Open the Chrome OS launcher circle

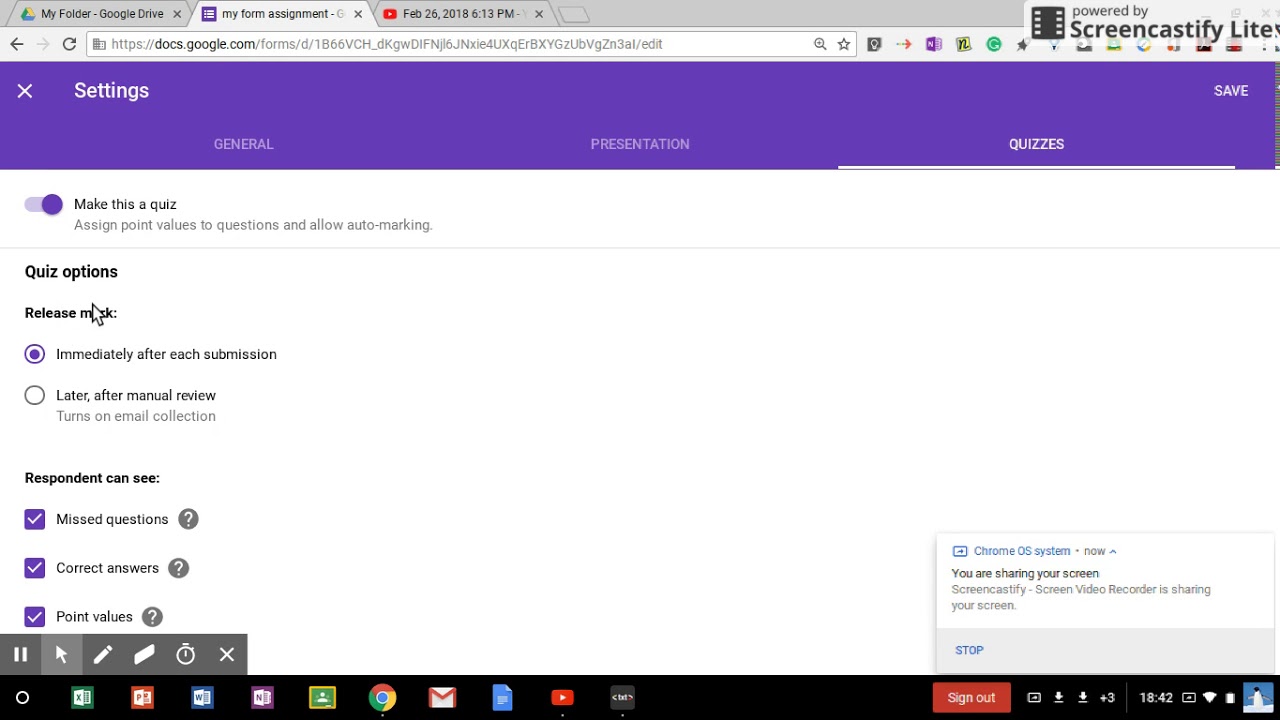click(x=22, y=698)
